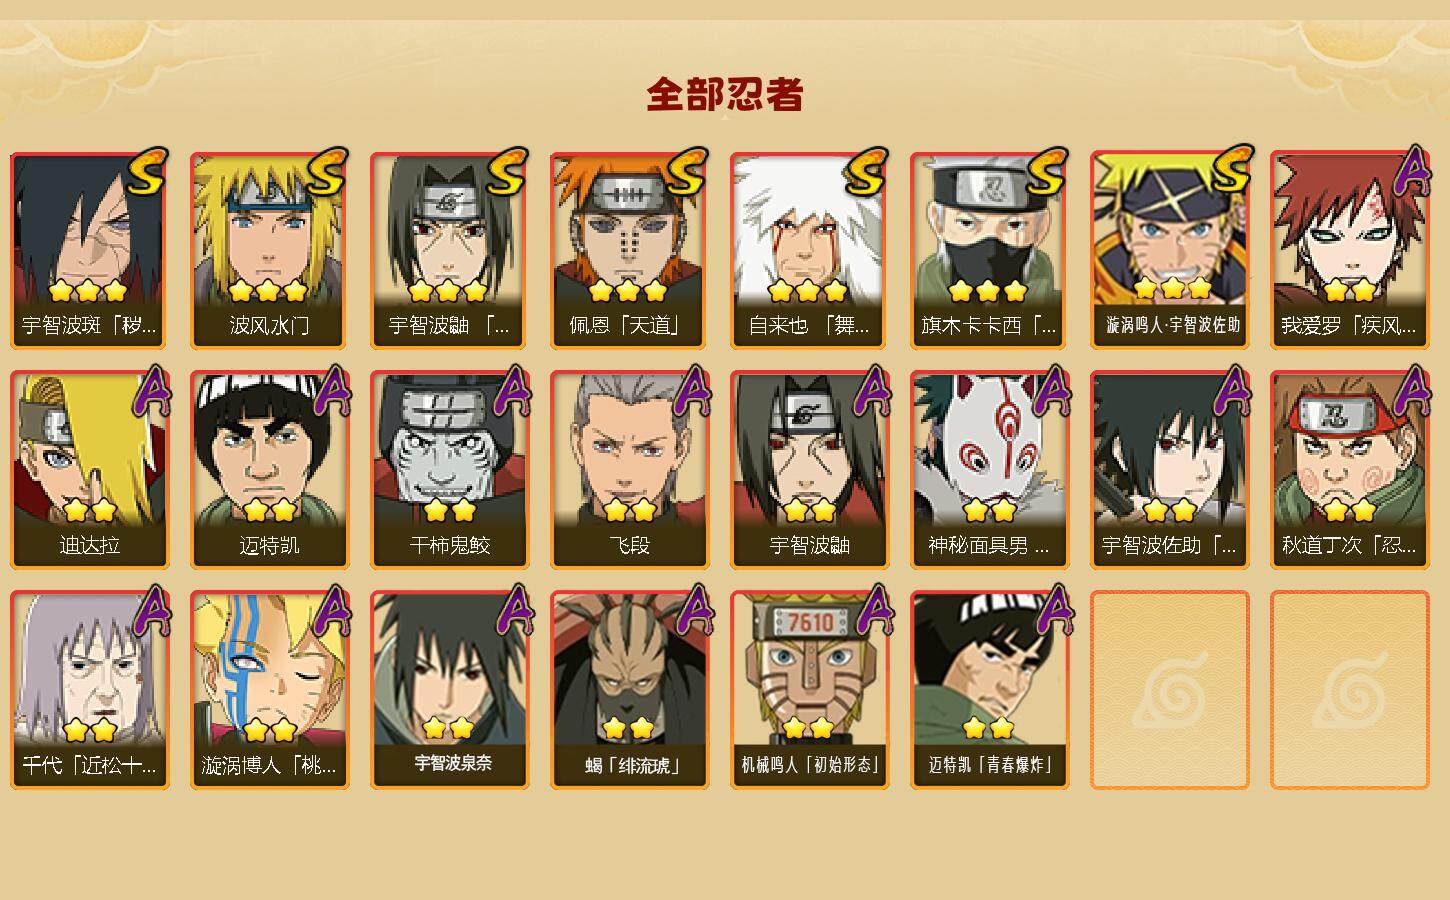Select the 机械鸣人「初始形态」 card
The width and height of the screenshot is (1450, 900).
(810, 690)
